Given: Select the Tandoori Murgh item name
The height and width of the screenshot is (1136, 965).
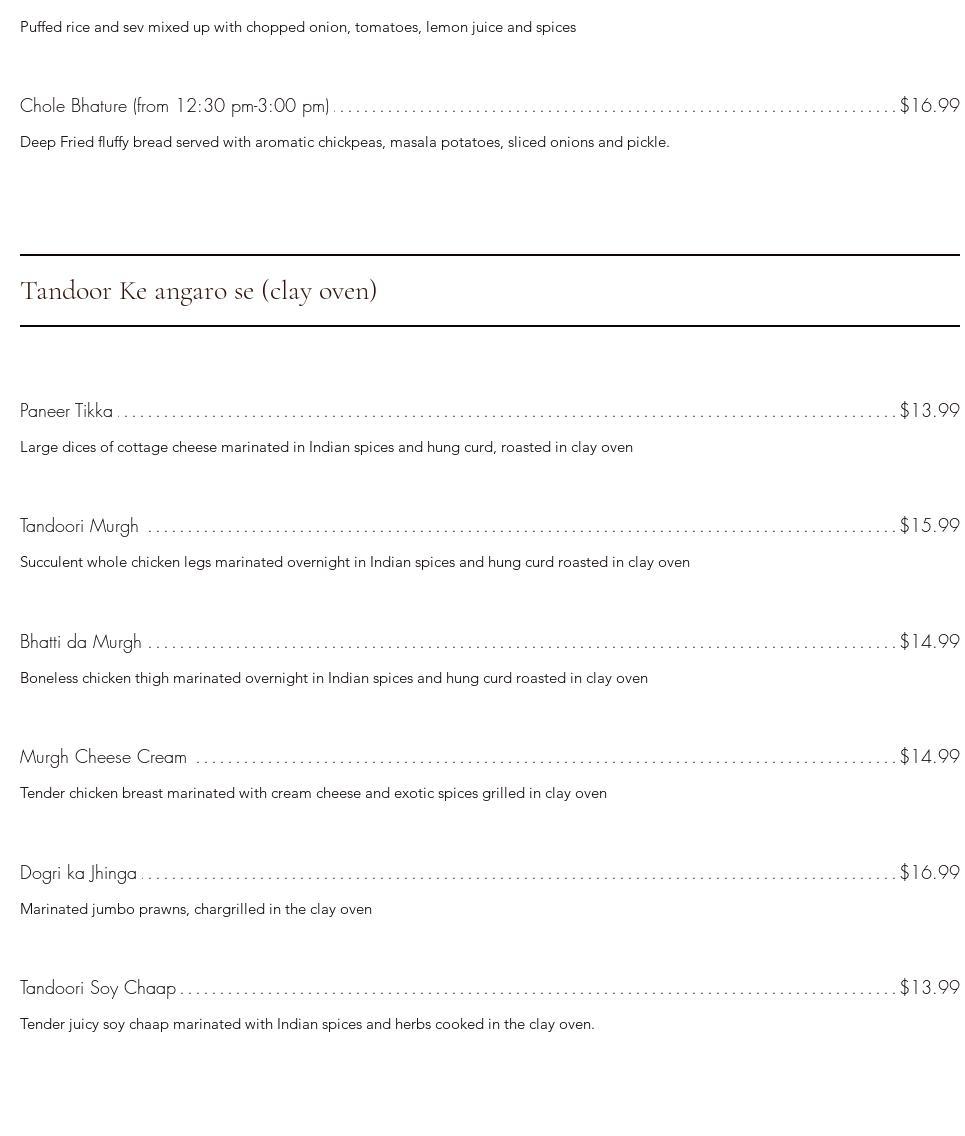Looking at the screenshot, I should [x=79, y=526].
